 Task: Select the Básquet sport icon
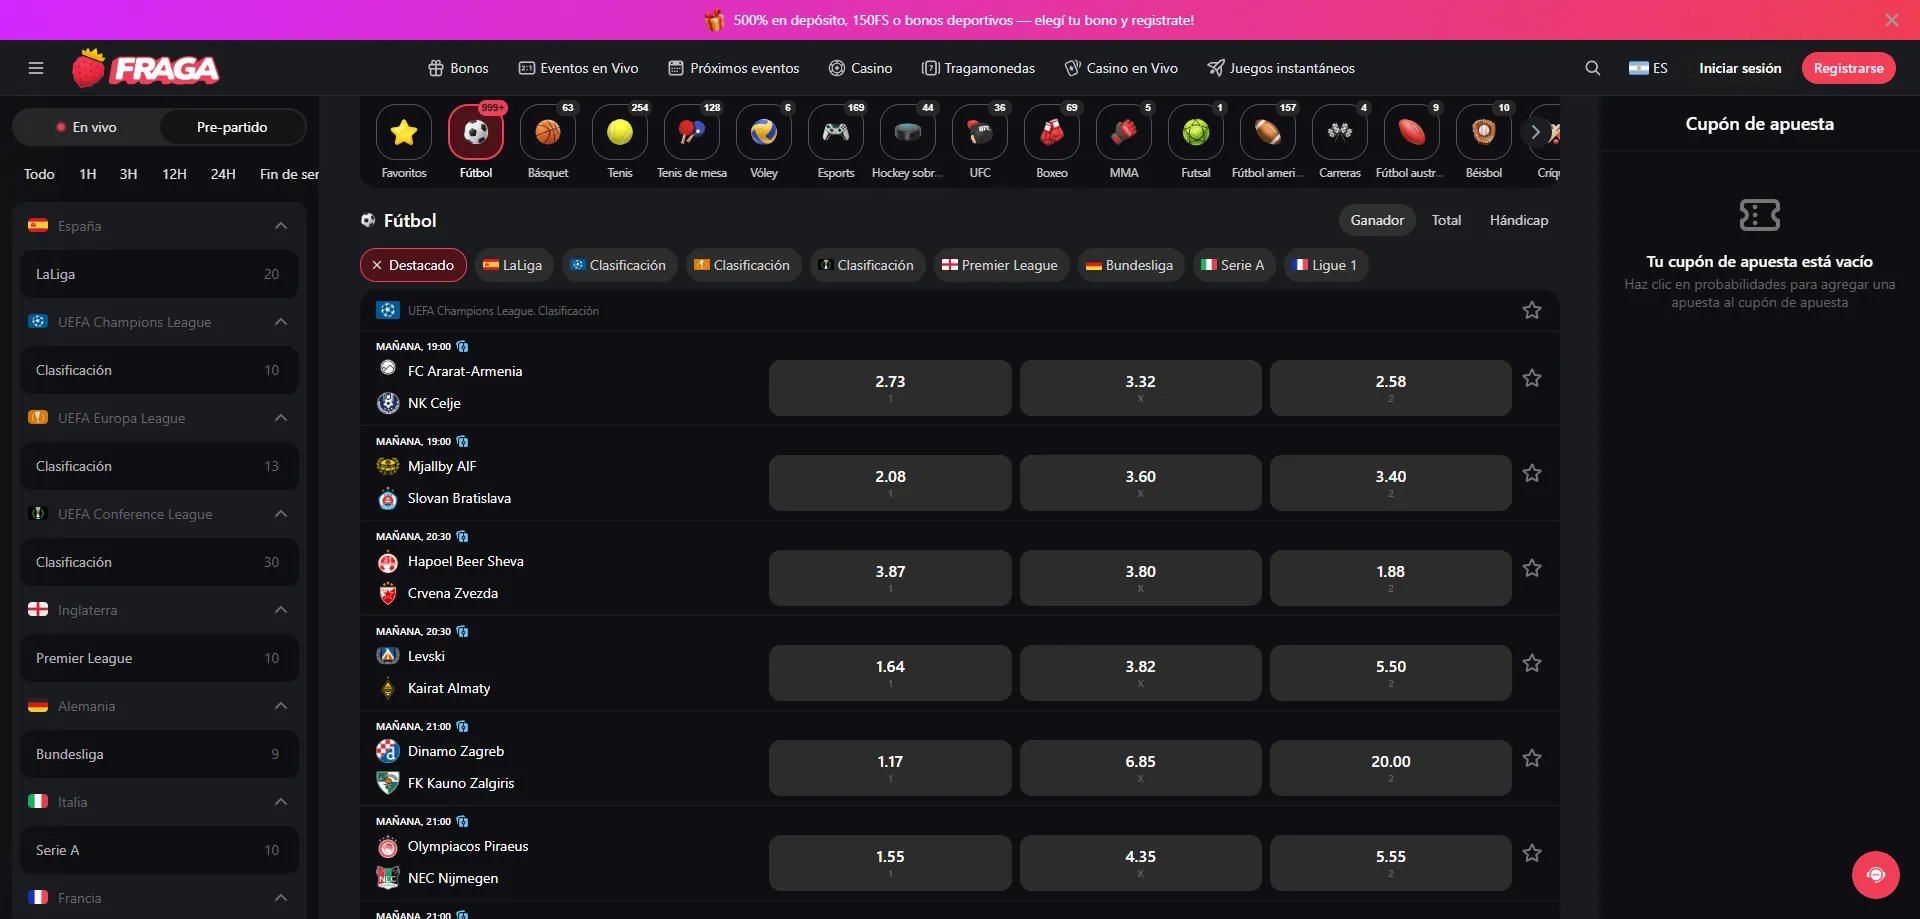coord(548,132)
